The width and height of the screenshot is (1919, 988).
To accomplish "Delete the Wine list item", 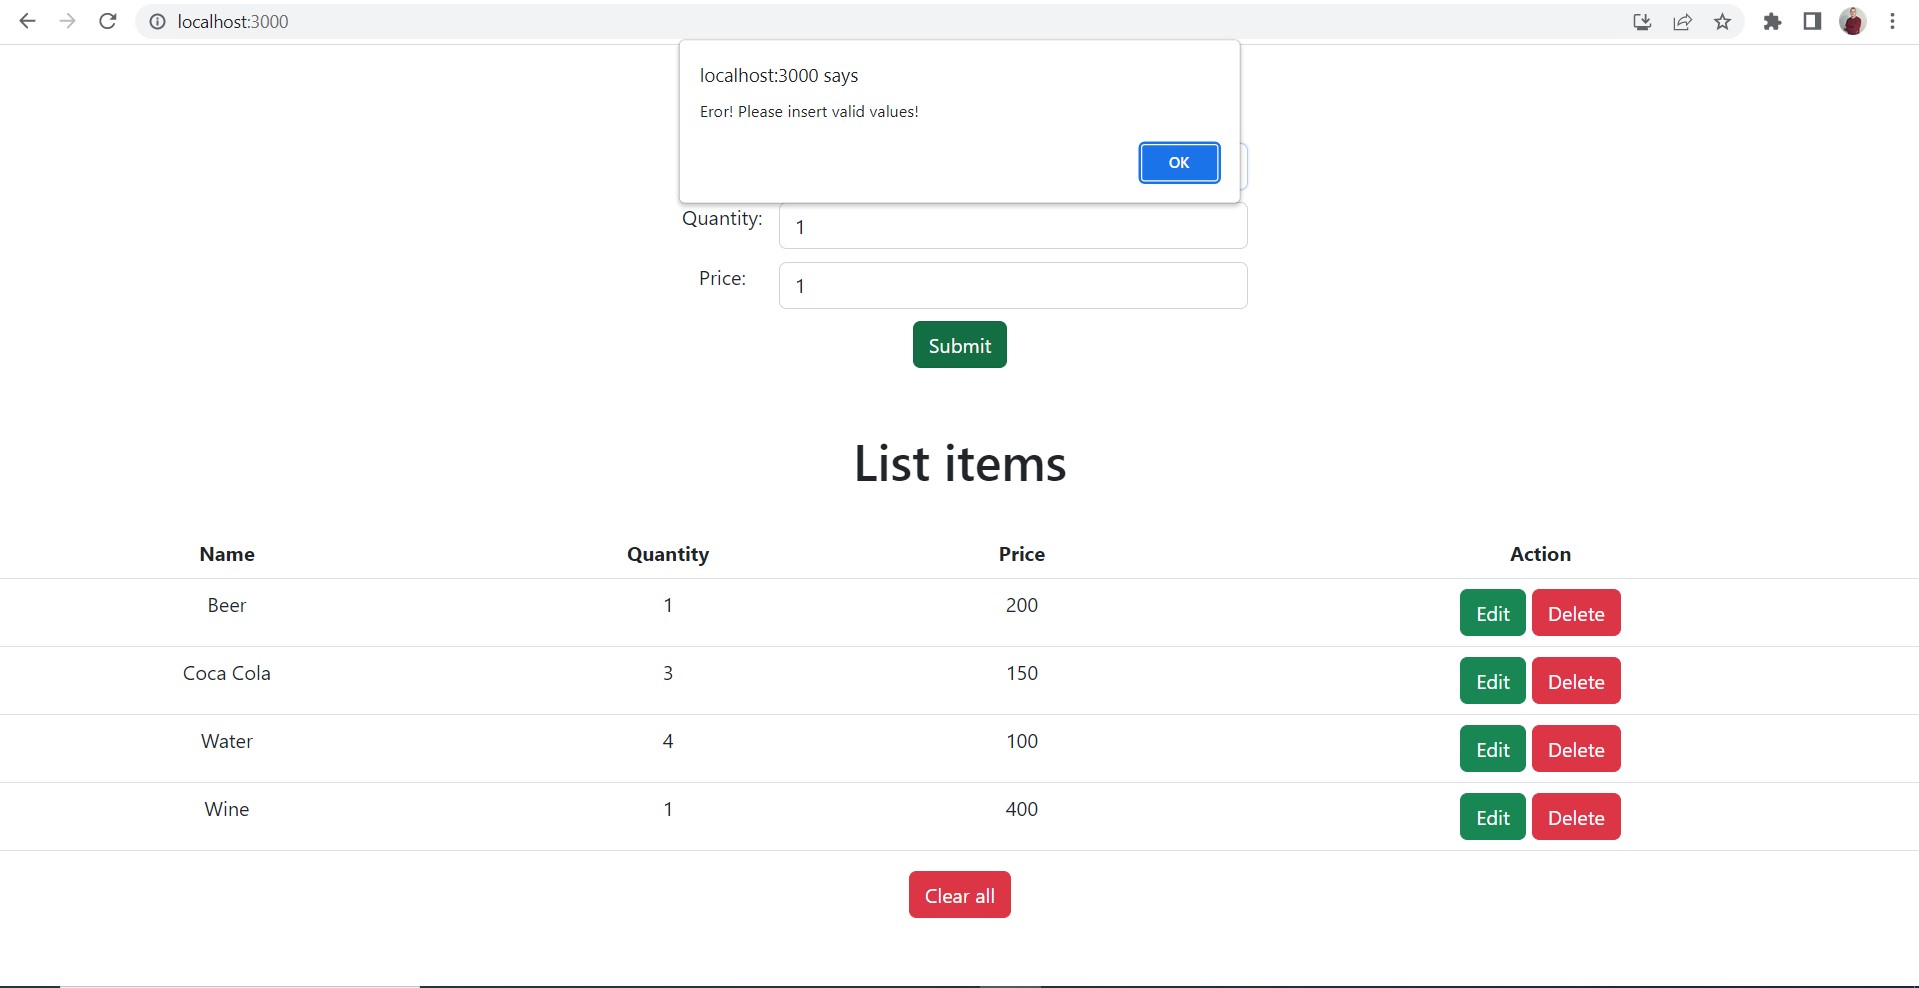I will [x=1575, y=816].
